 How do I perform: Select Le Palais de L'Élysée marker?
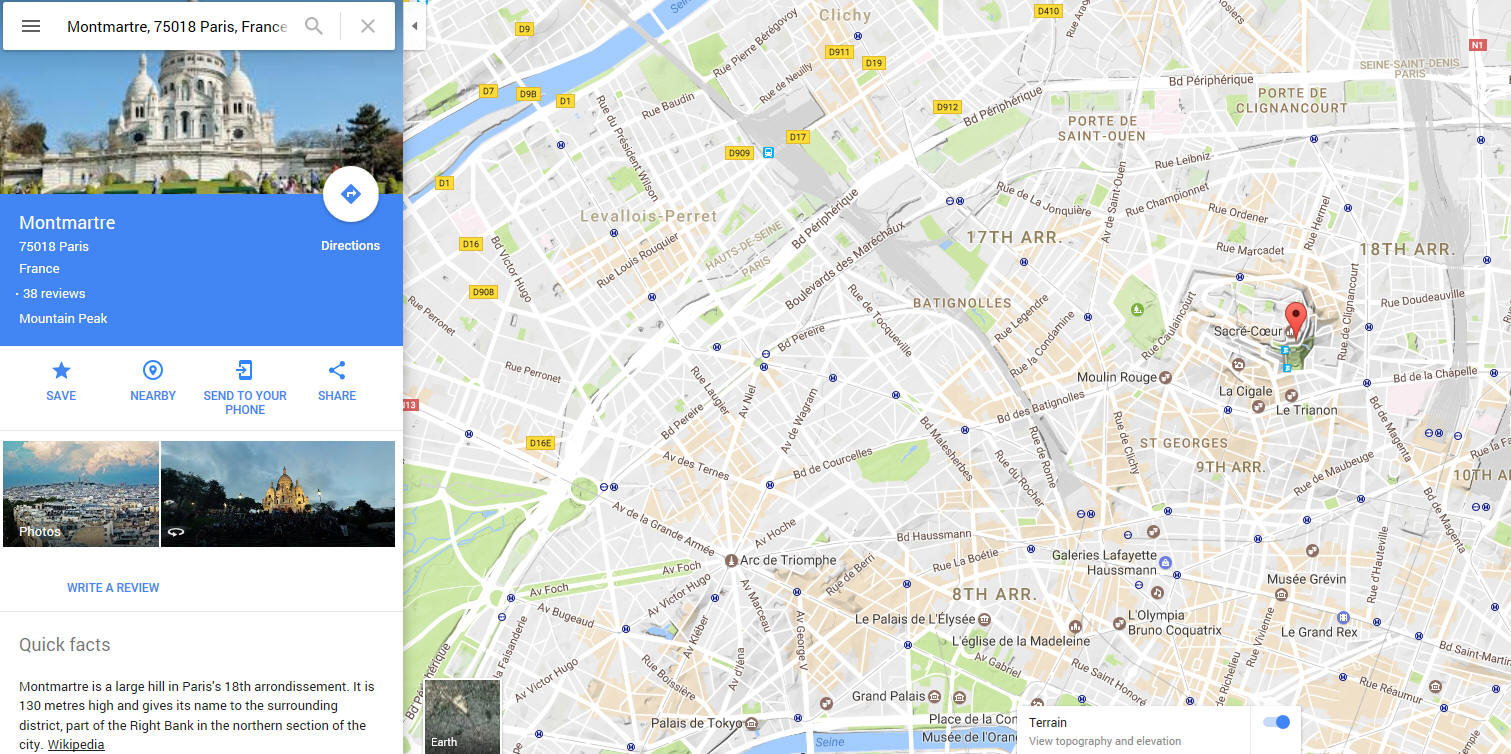984,620
